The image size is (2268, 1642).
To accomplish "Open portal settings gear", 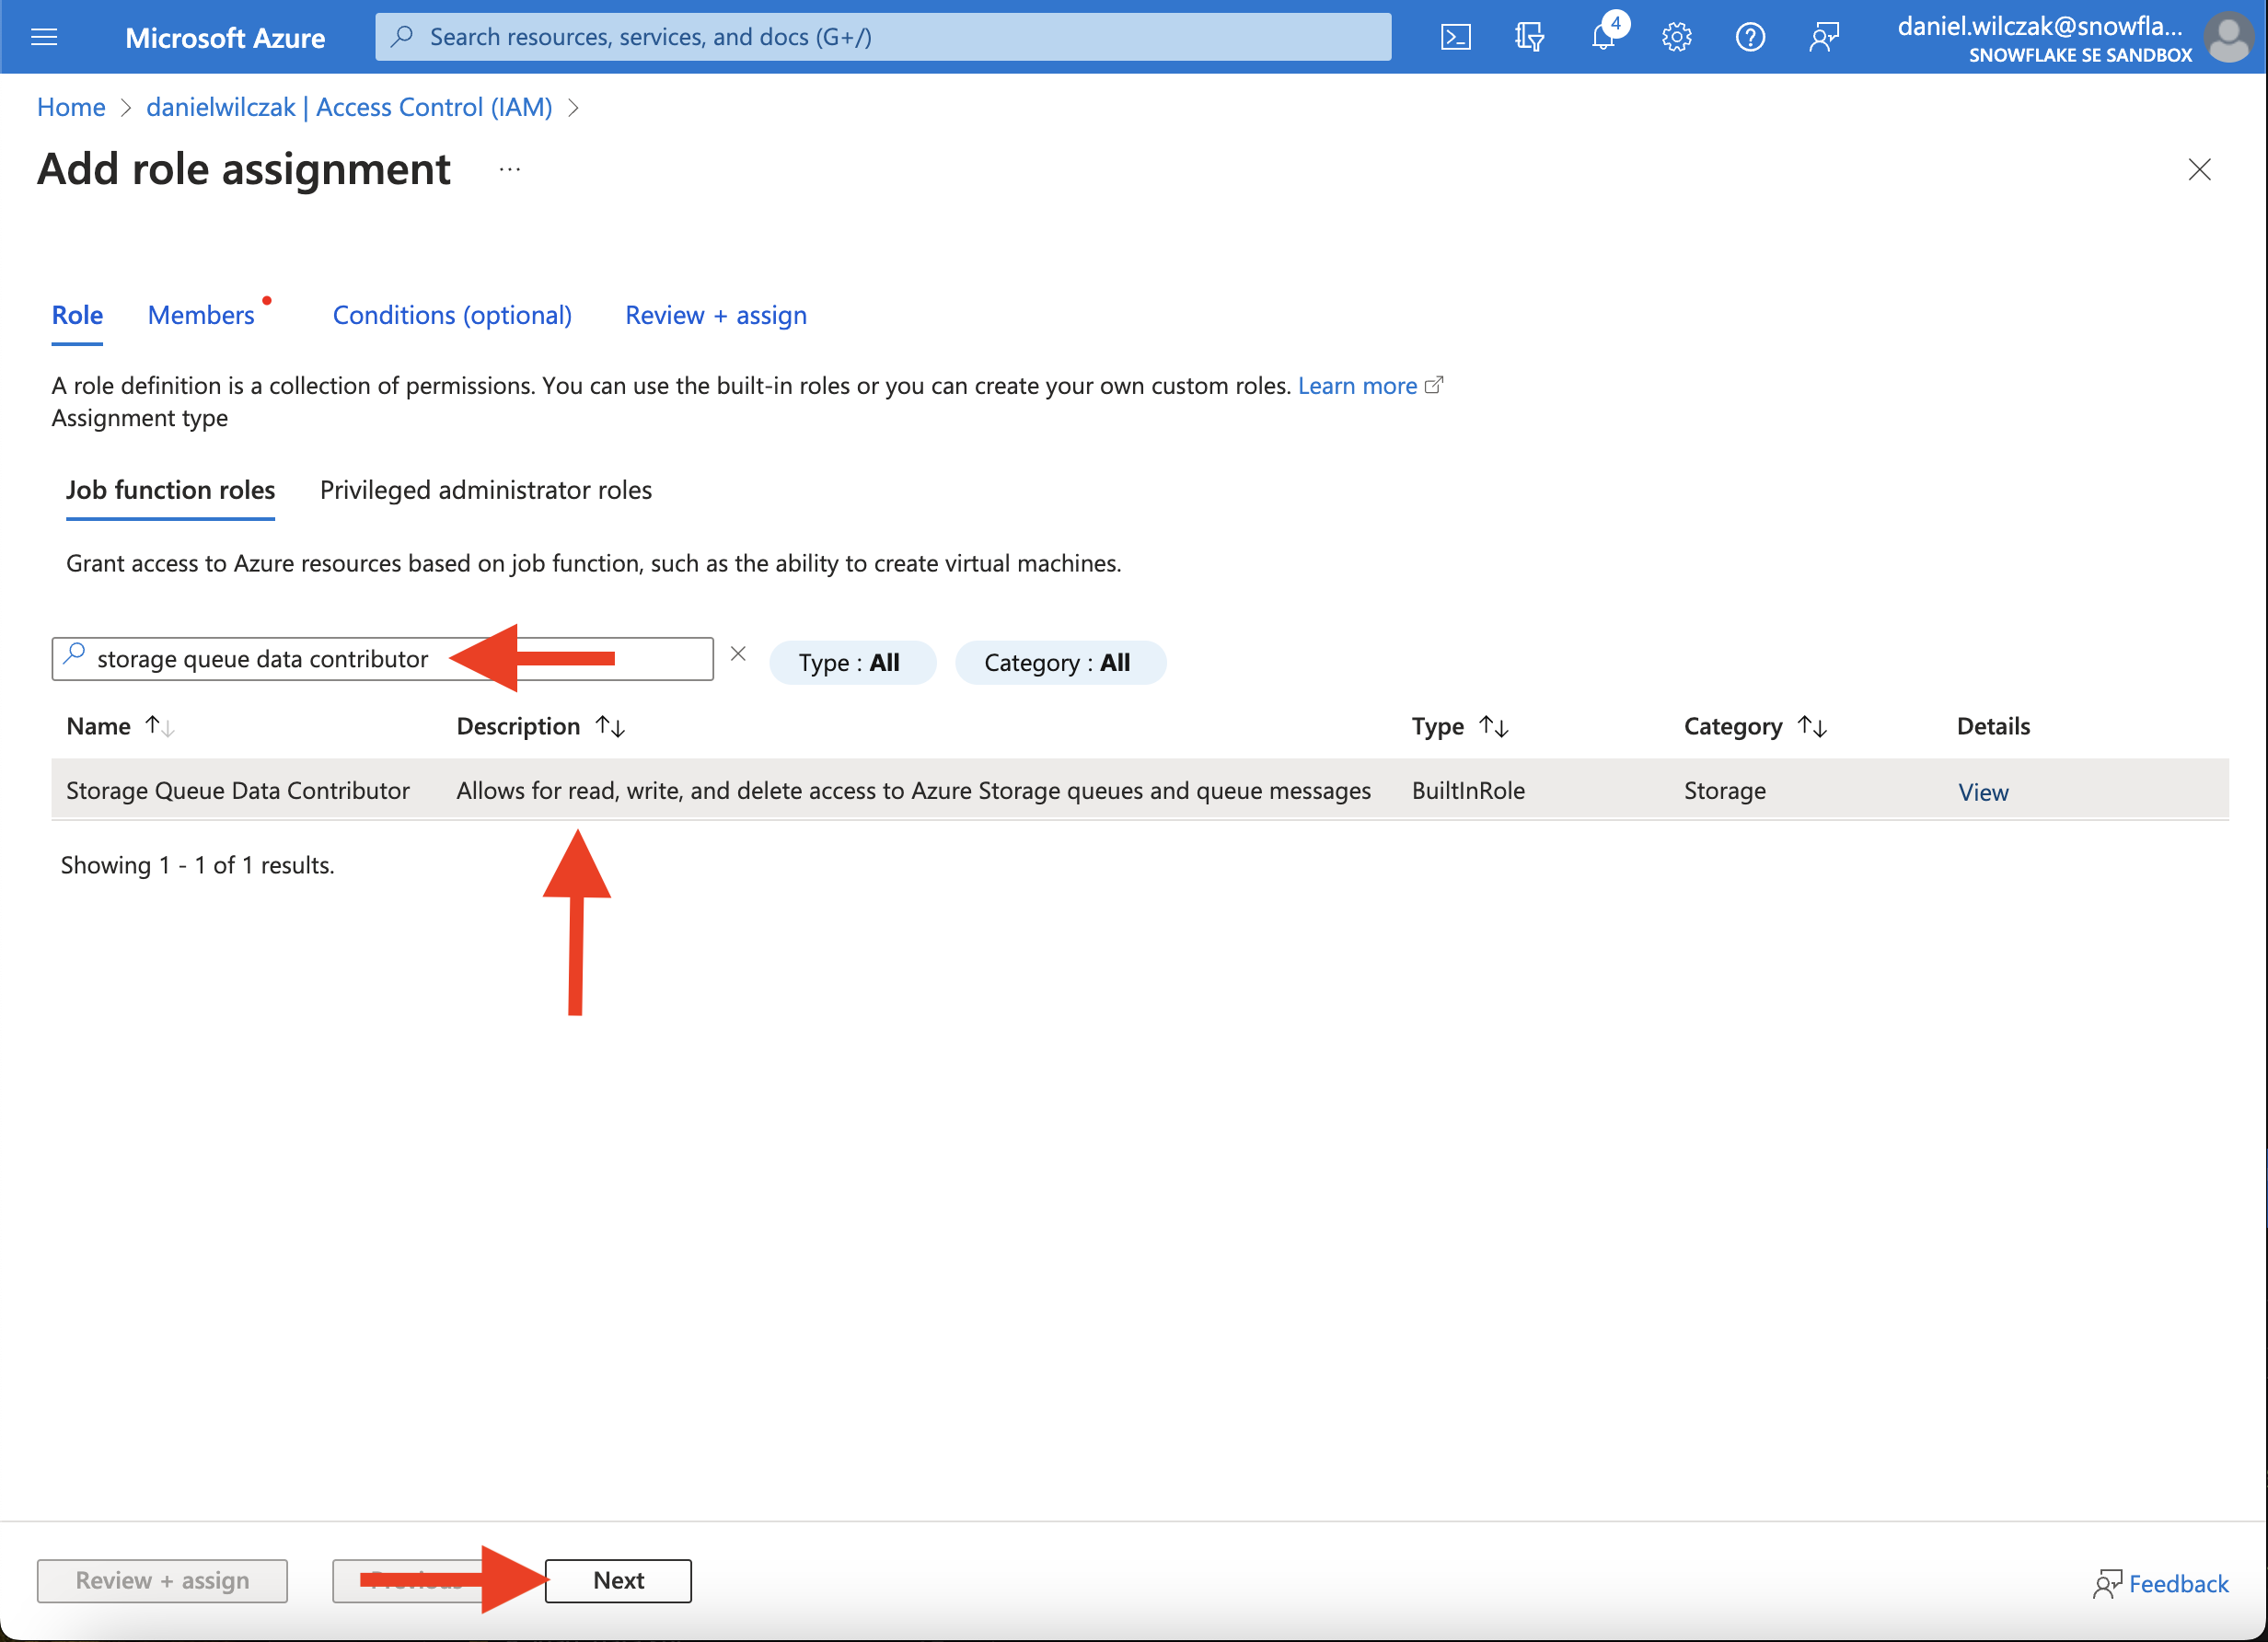I will (x=1677, y=37).
